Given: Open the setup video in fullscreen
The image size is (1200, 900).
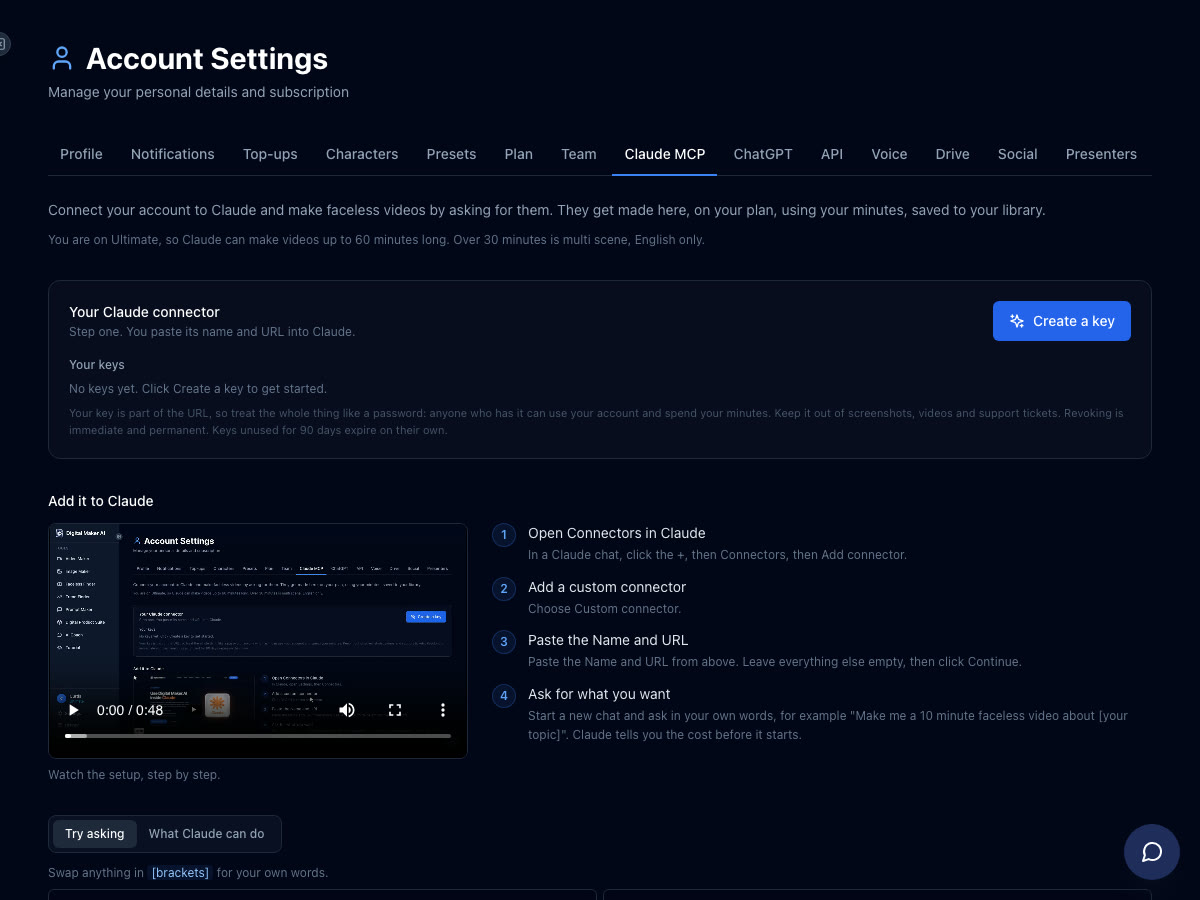Looking at the screenshot, I should (395, 710).
